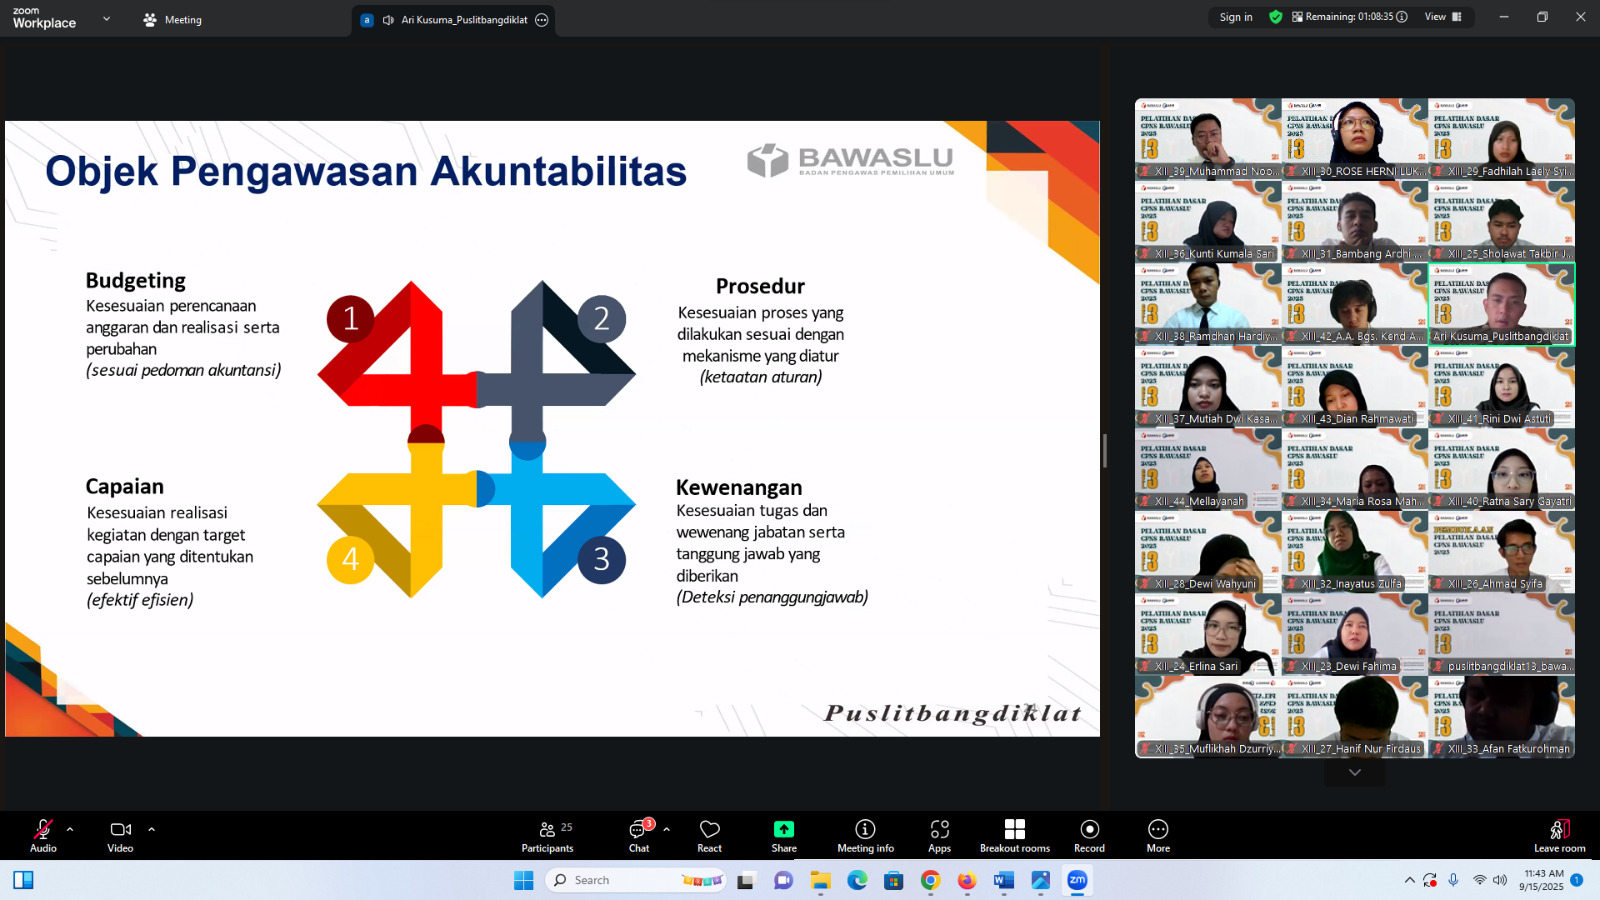The height and width of the screenshot is (900, 1600).
Task: Stop the Video camera
Action: [120, 835]
